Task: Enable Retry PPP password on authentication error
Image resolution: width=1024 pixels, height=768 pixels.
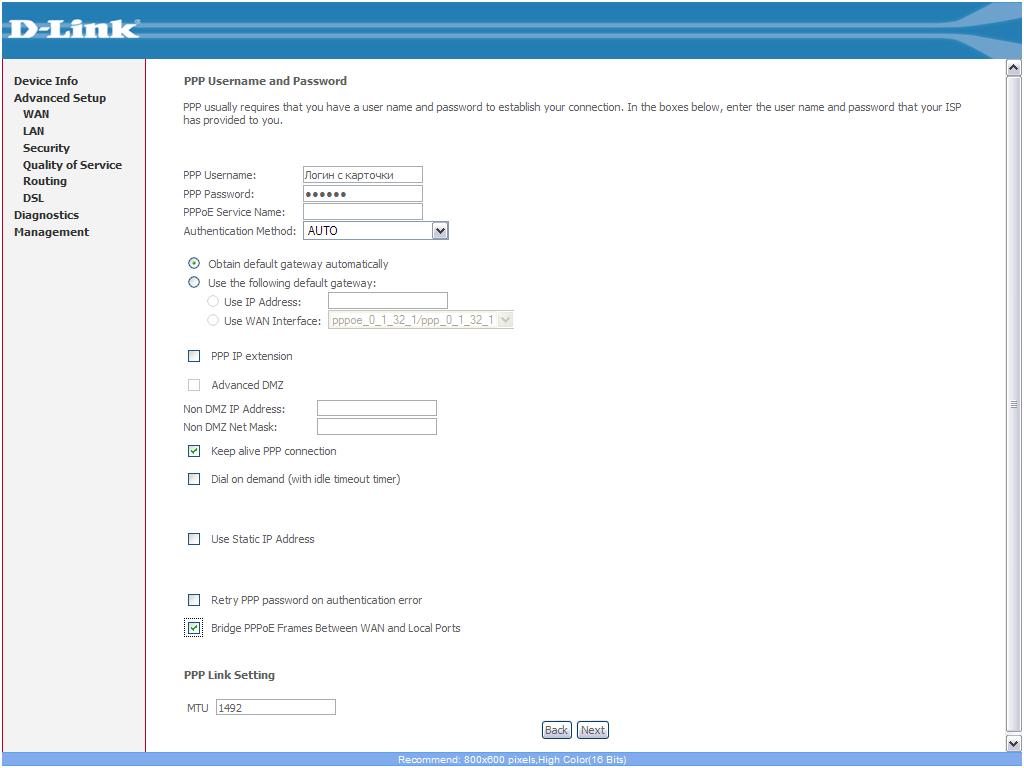Action: [x=194, y=600]
